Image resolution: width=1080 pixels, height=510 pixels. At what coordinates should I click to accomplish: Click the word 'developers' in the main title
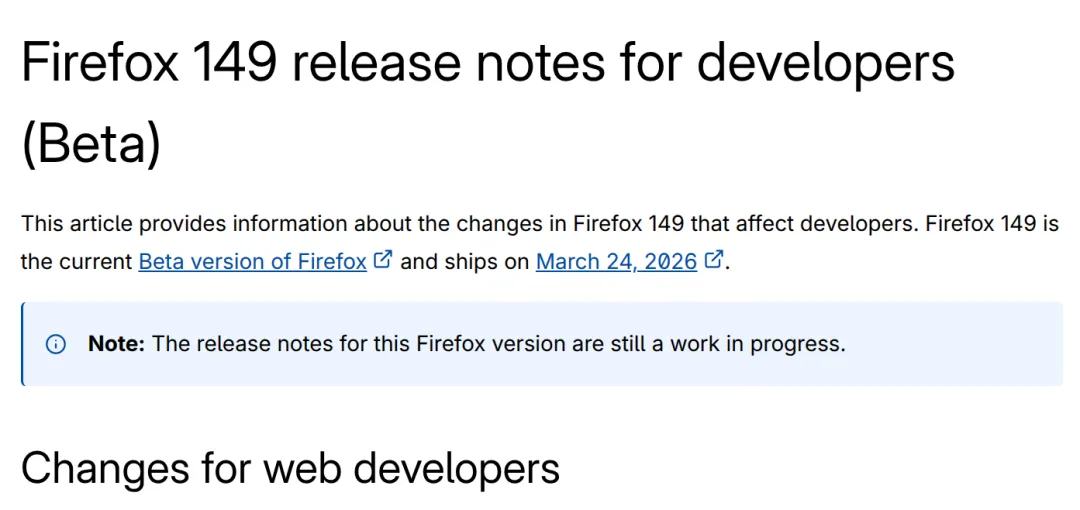coord(825,64)
